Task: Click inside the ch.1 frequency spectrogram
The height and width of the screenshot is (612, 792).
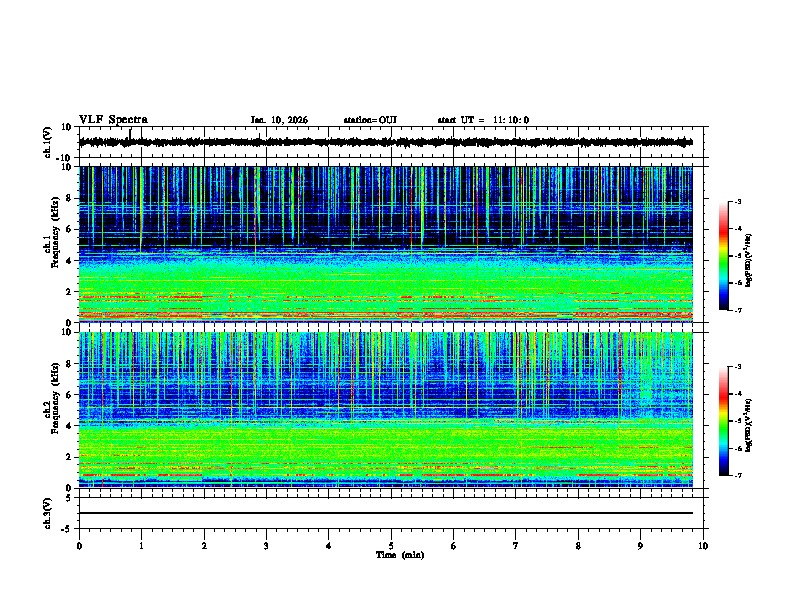Action: 385,244
